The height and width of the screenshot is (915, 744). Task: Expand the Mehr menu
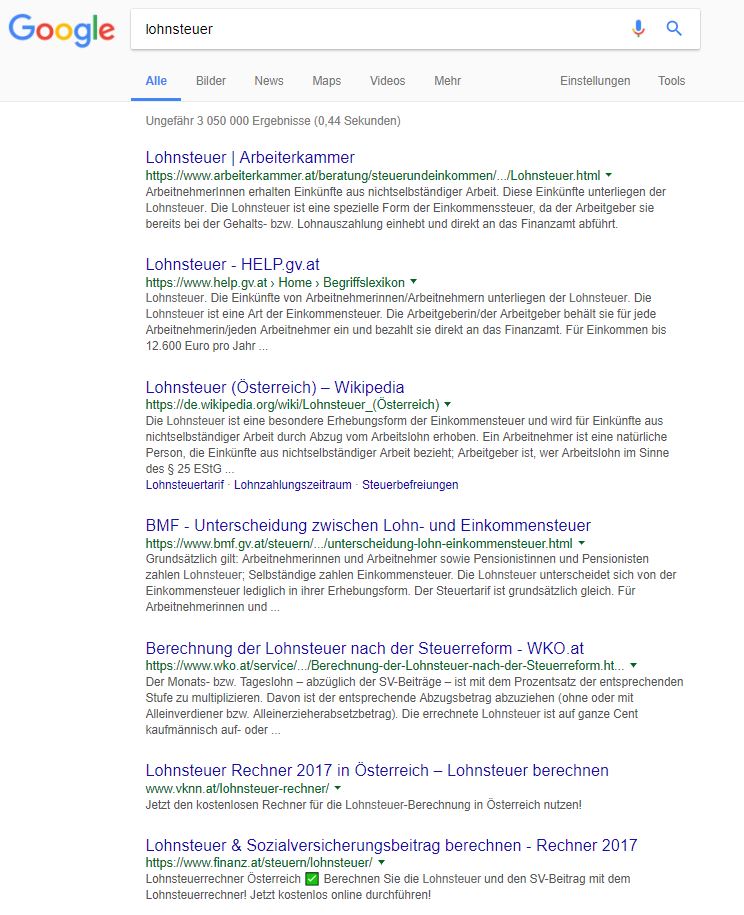(x=447, y=81)
